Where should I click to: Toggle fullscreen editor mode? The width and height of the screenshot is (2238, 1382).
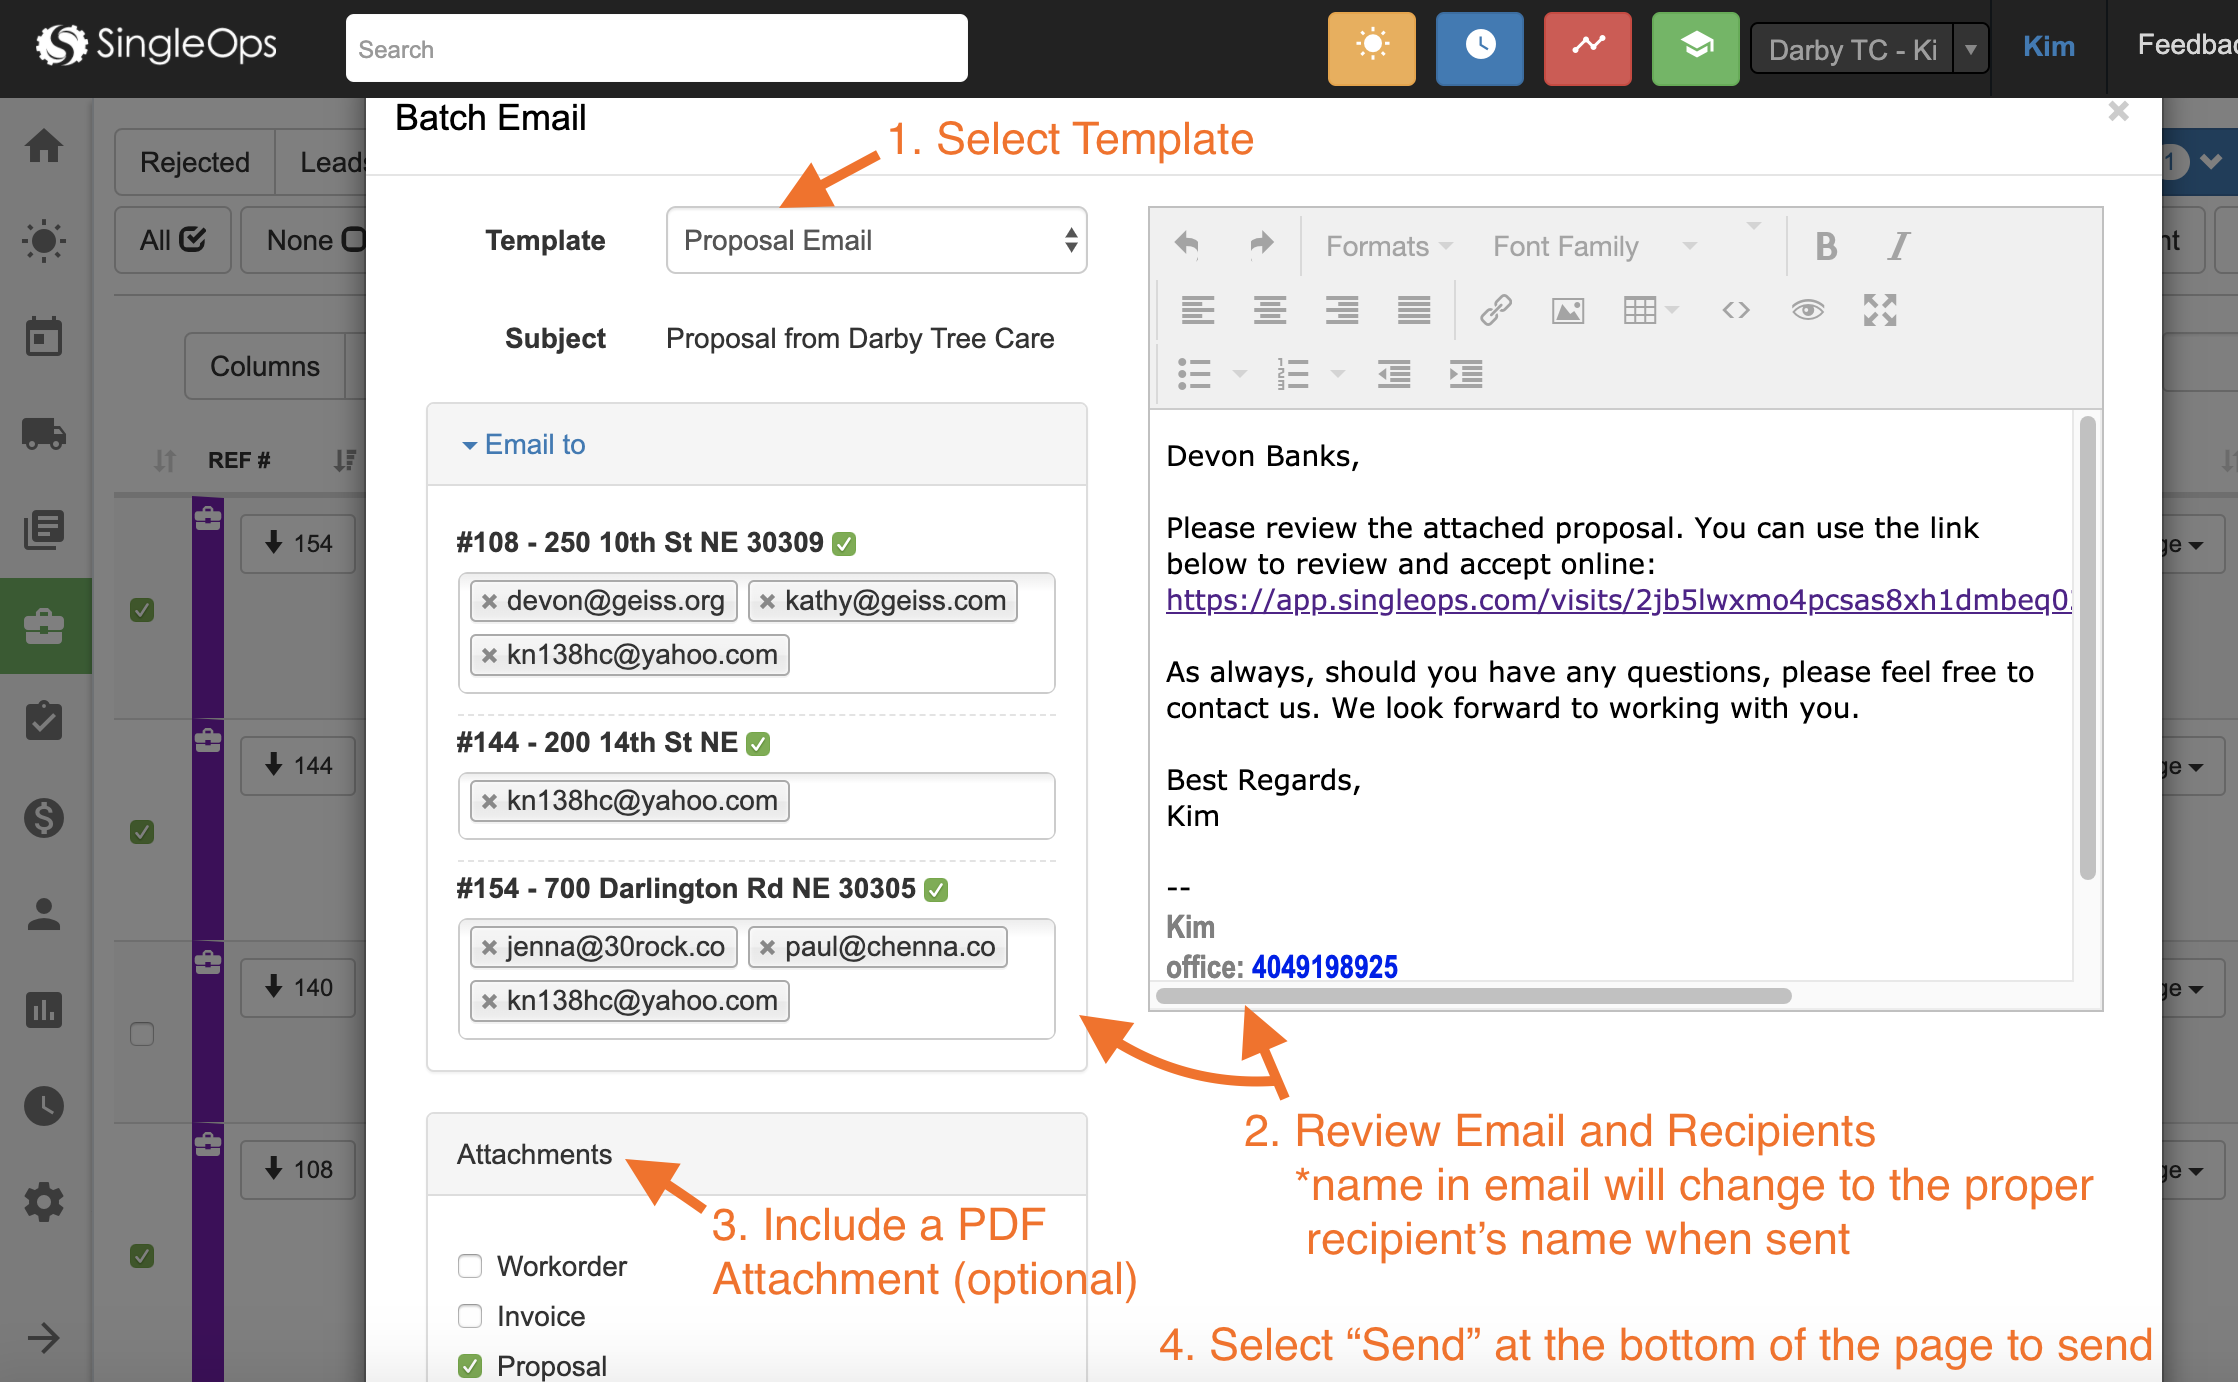[x=1880, y=310]
